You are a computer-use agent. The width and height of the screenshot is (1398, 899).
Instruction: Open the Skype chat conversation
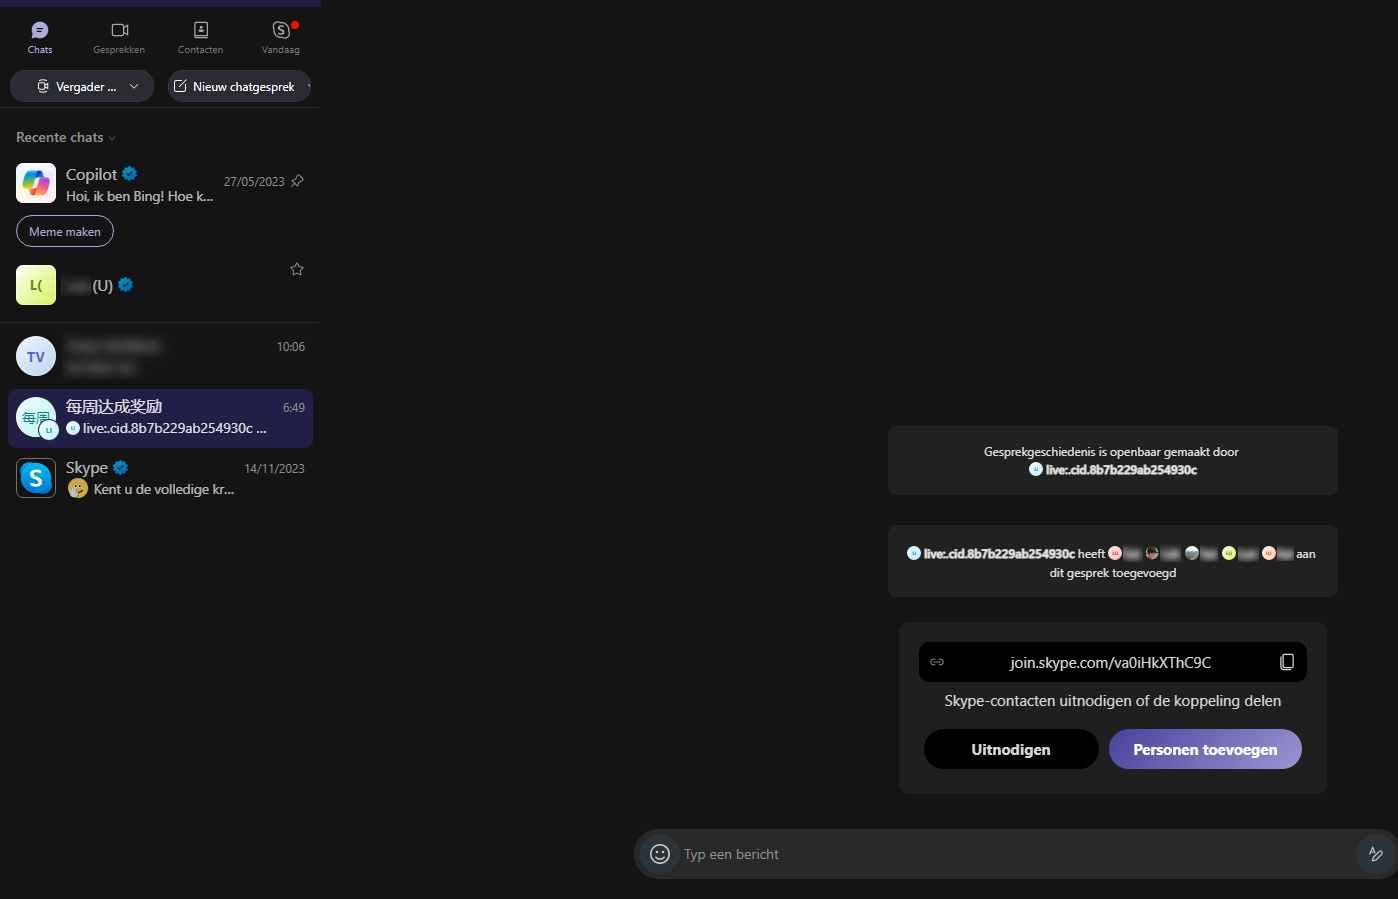point(160,478)
